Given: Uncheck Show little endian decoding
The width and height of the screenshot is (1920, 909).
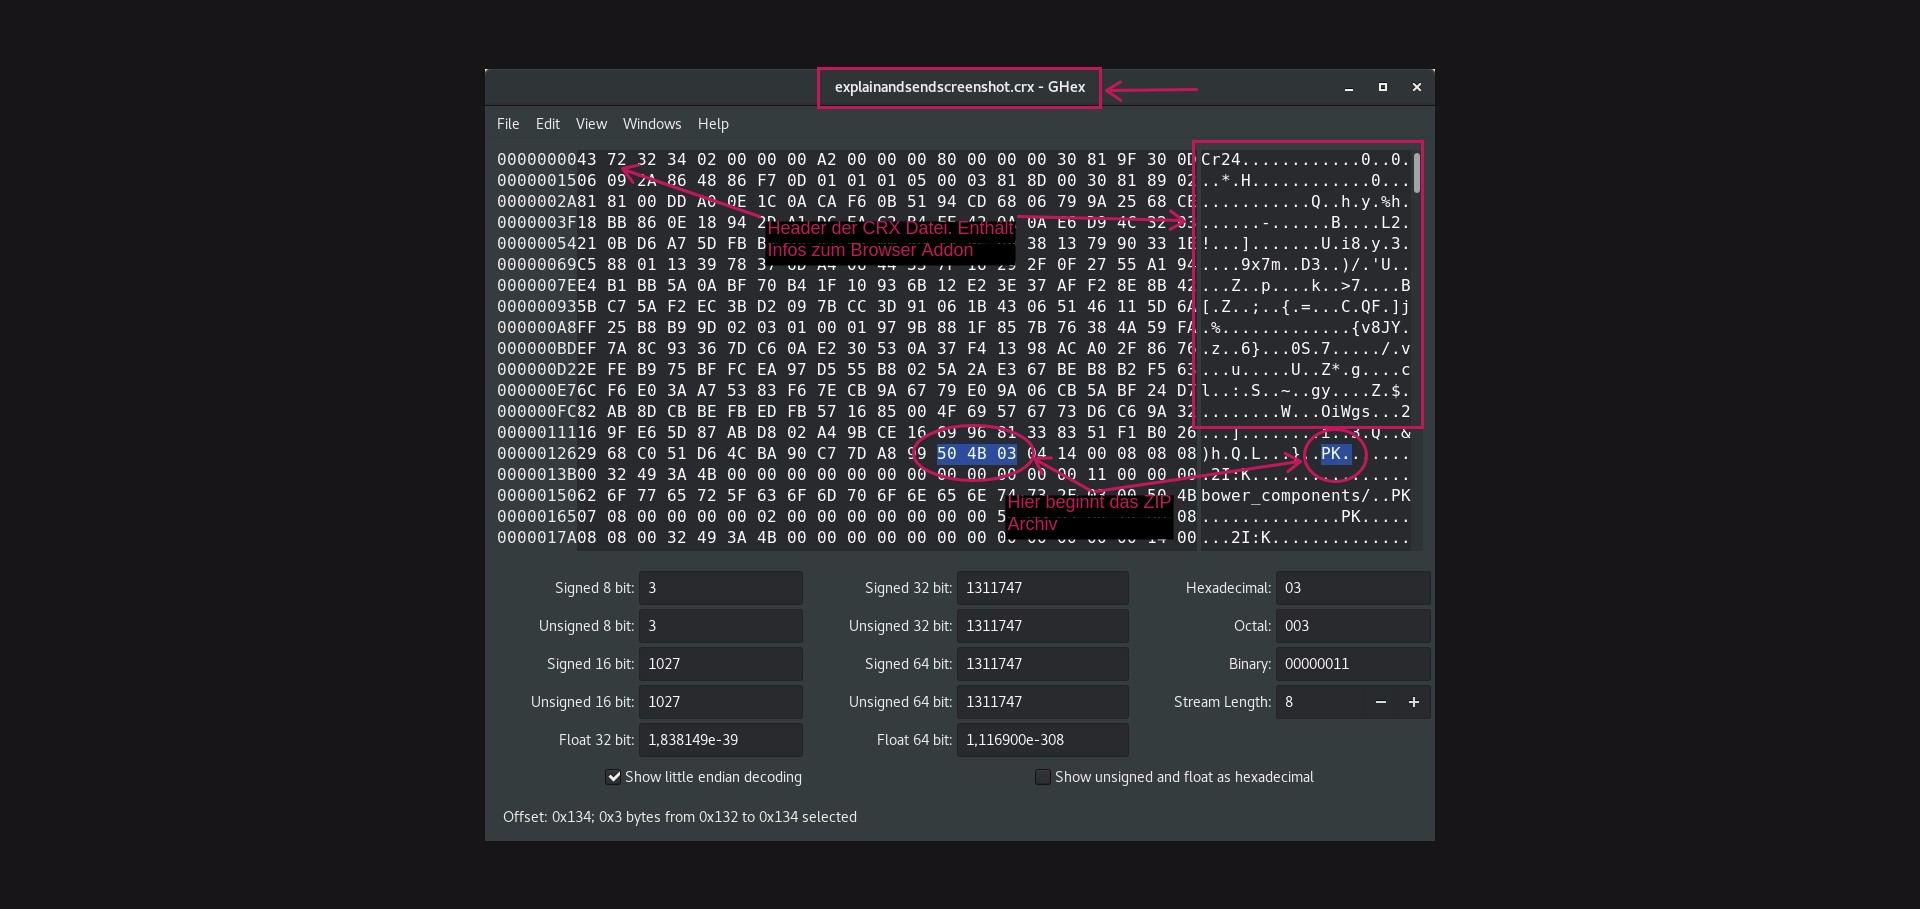Looking at the screenshot, I should click(614, 777).
